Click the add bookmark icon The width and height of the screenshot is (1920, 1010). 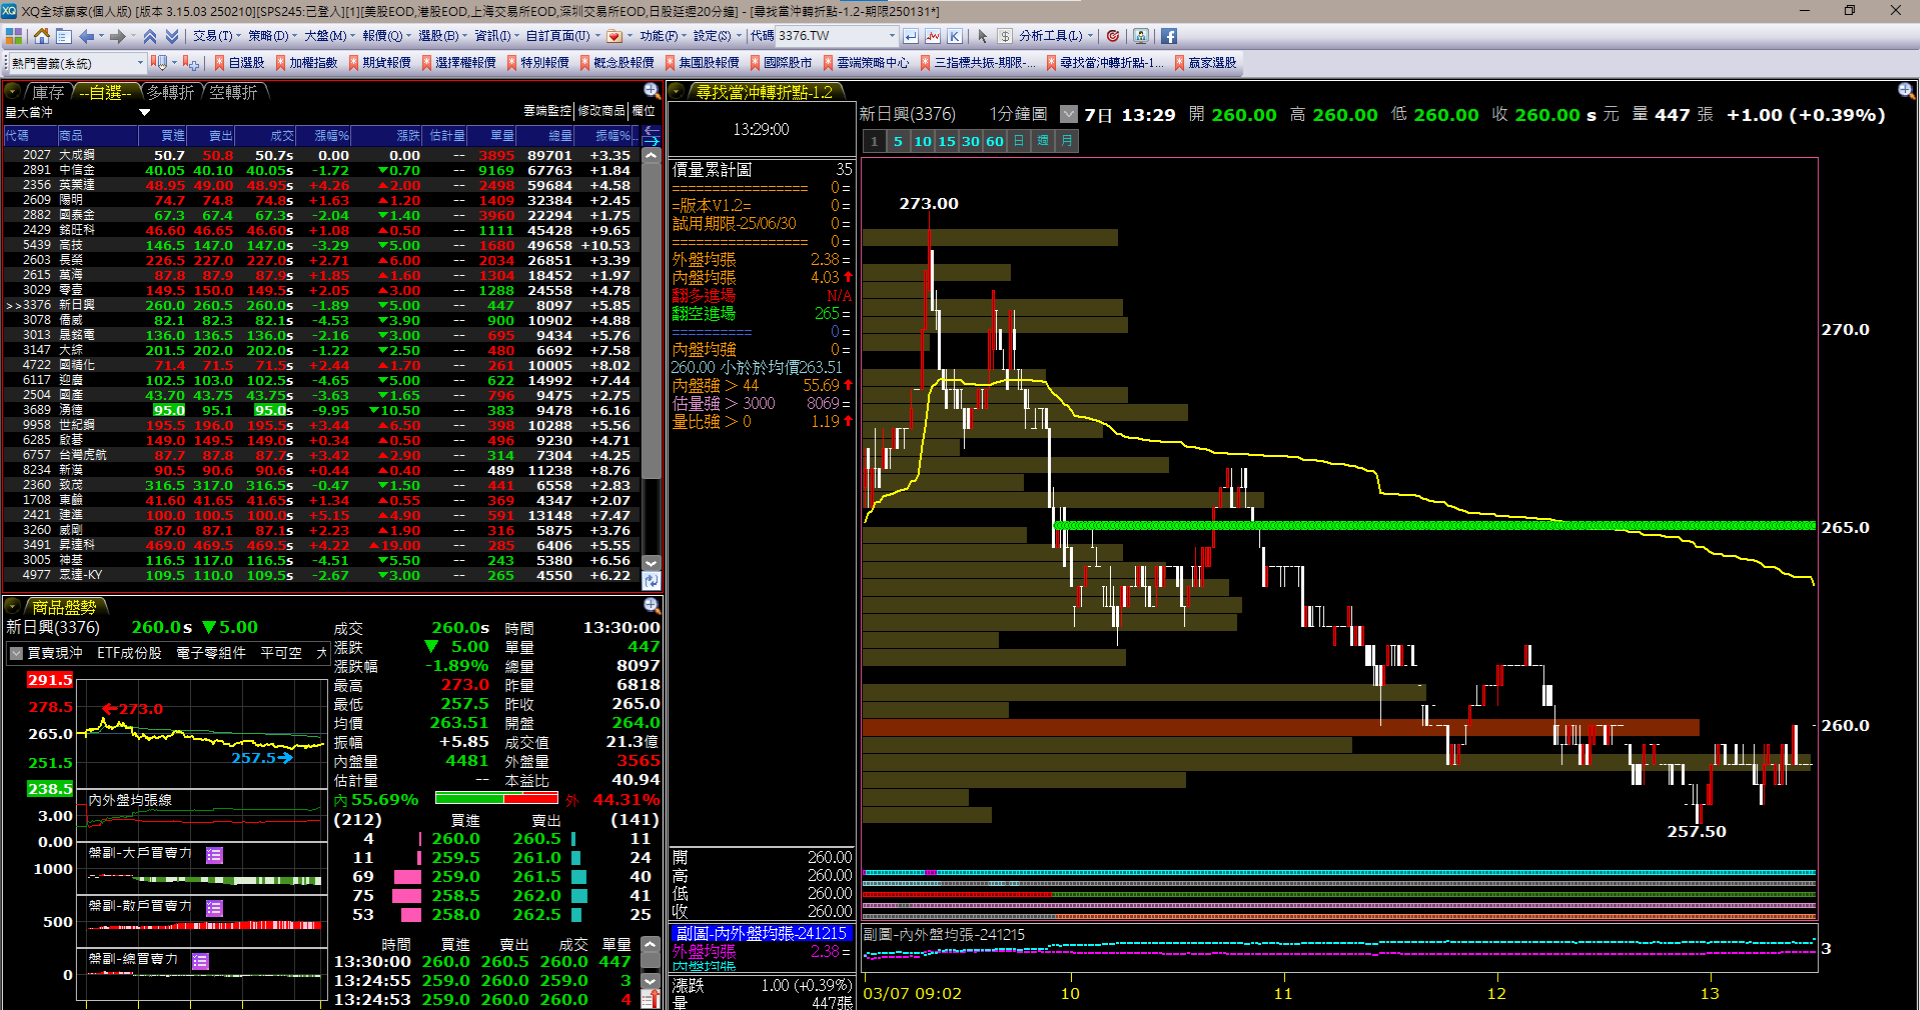point(190,63)
